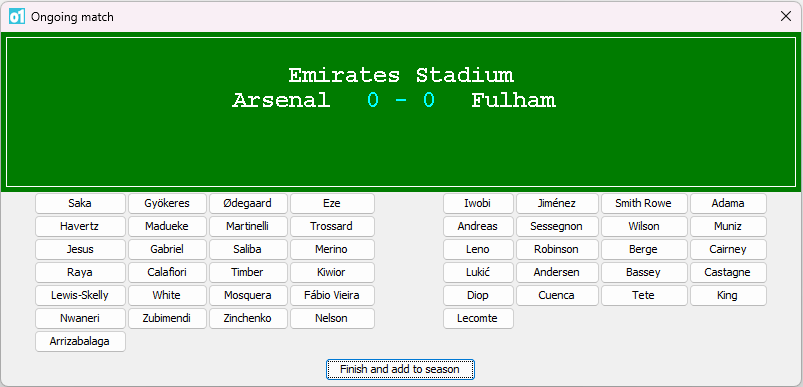
Task: Select Arrizabalaga goalkeeper button
Action: point(80,341)
